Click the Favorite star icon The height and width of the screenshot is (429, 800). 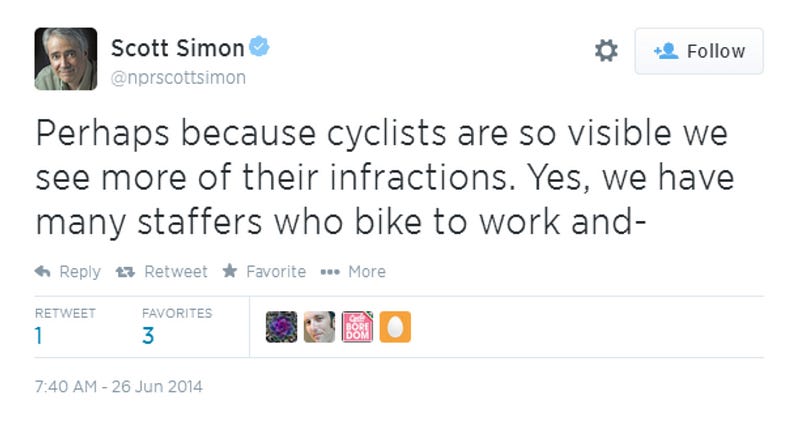point(230,270)
